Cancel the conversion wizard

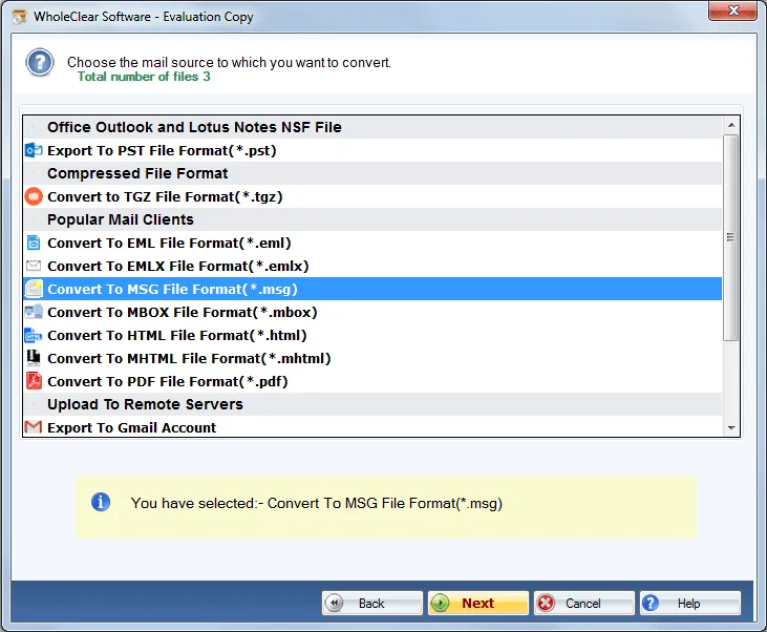click(584, 603)
